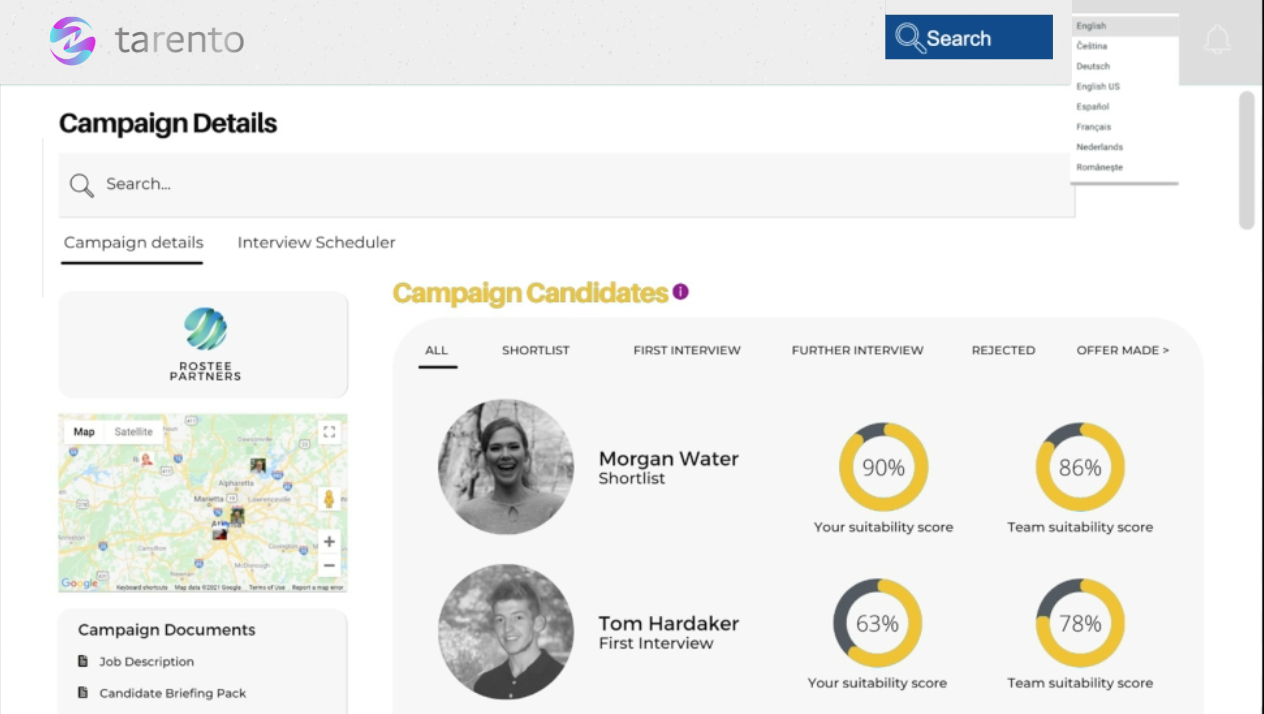The image size is (1264, 714).
Task: Switch map to Satellite view
Action: (134, 432)
